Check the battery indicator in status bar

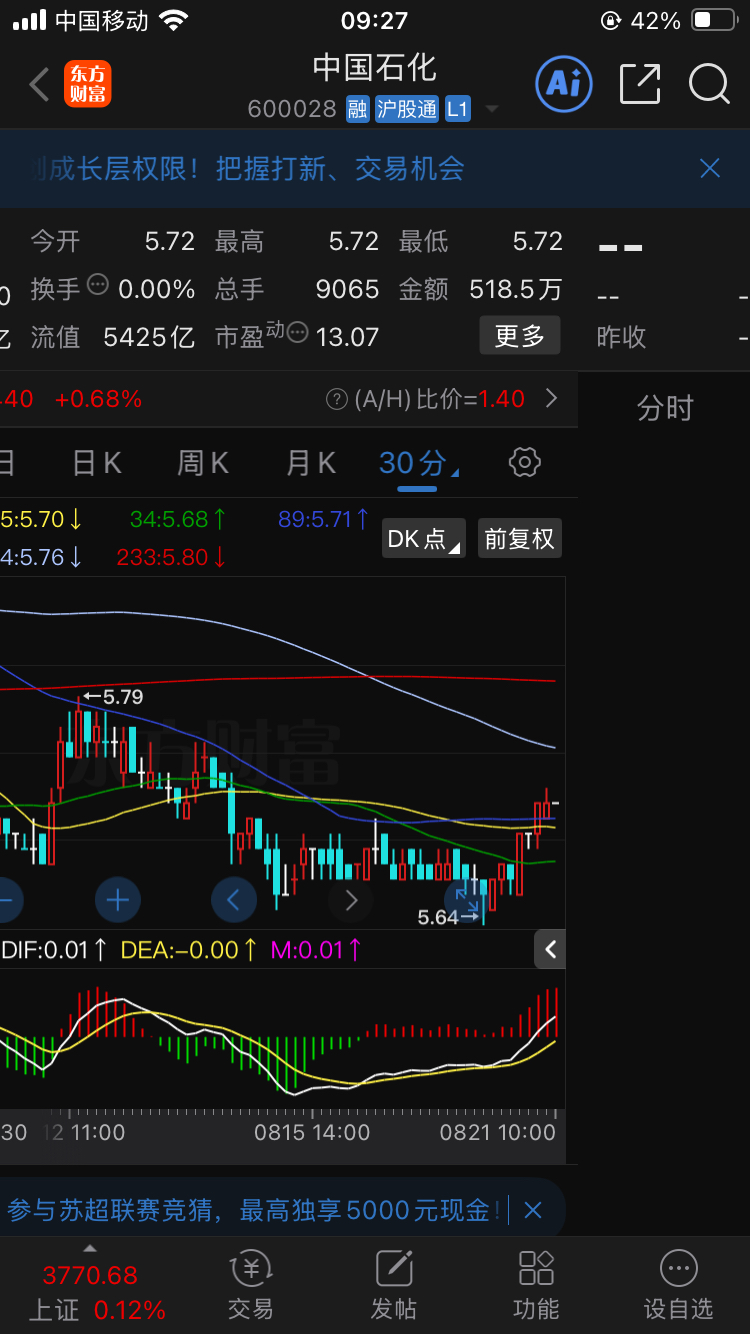(x=715, y=20)
